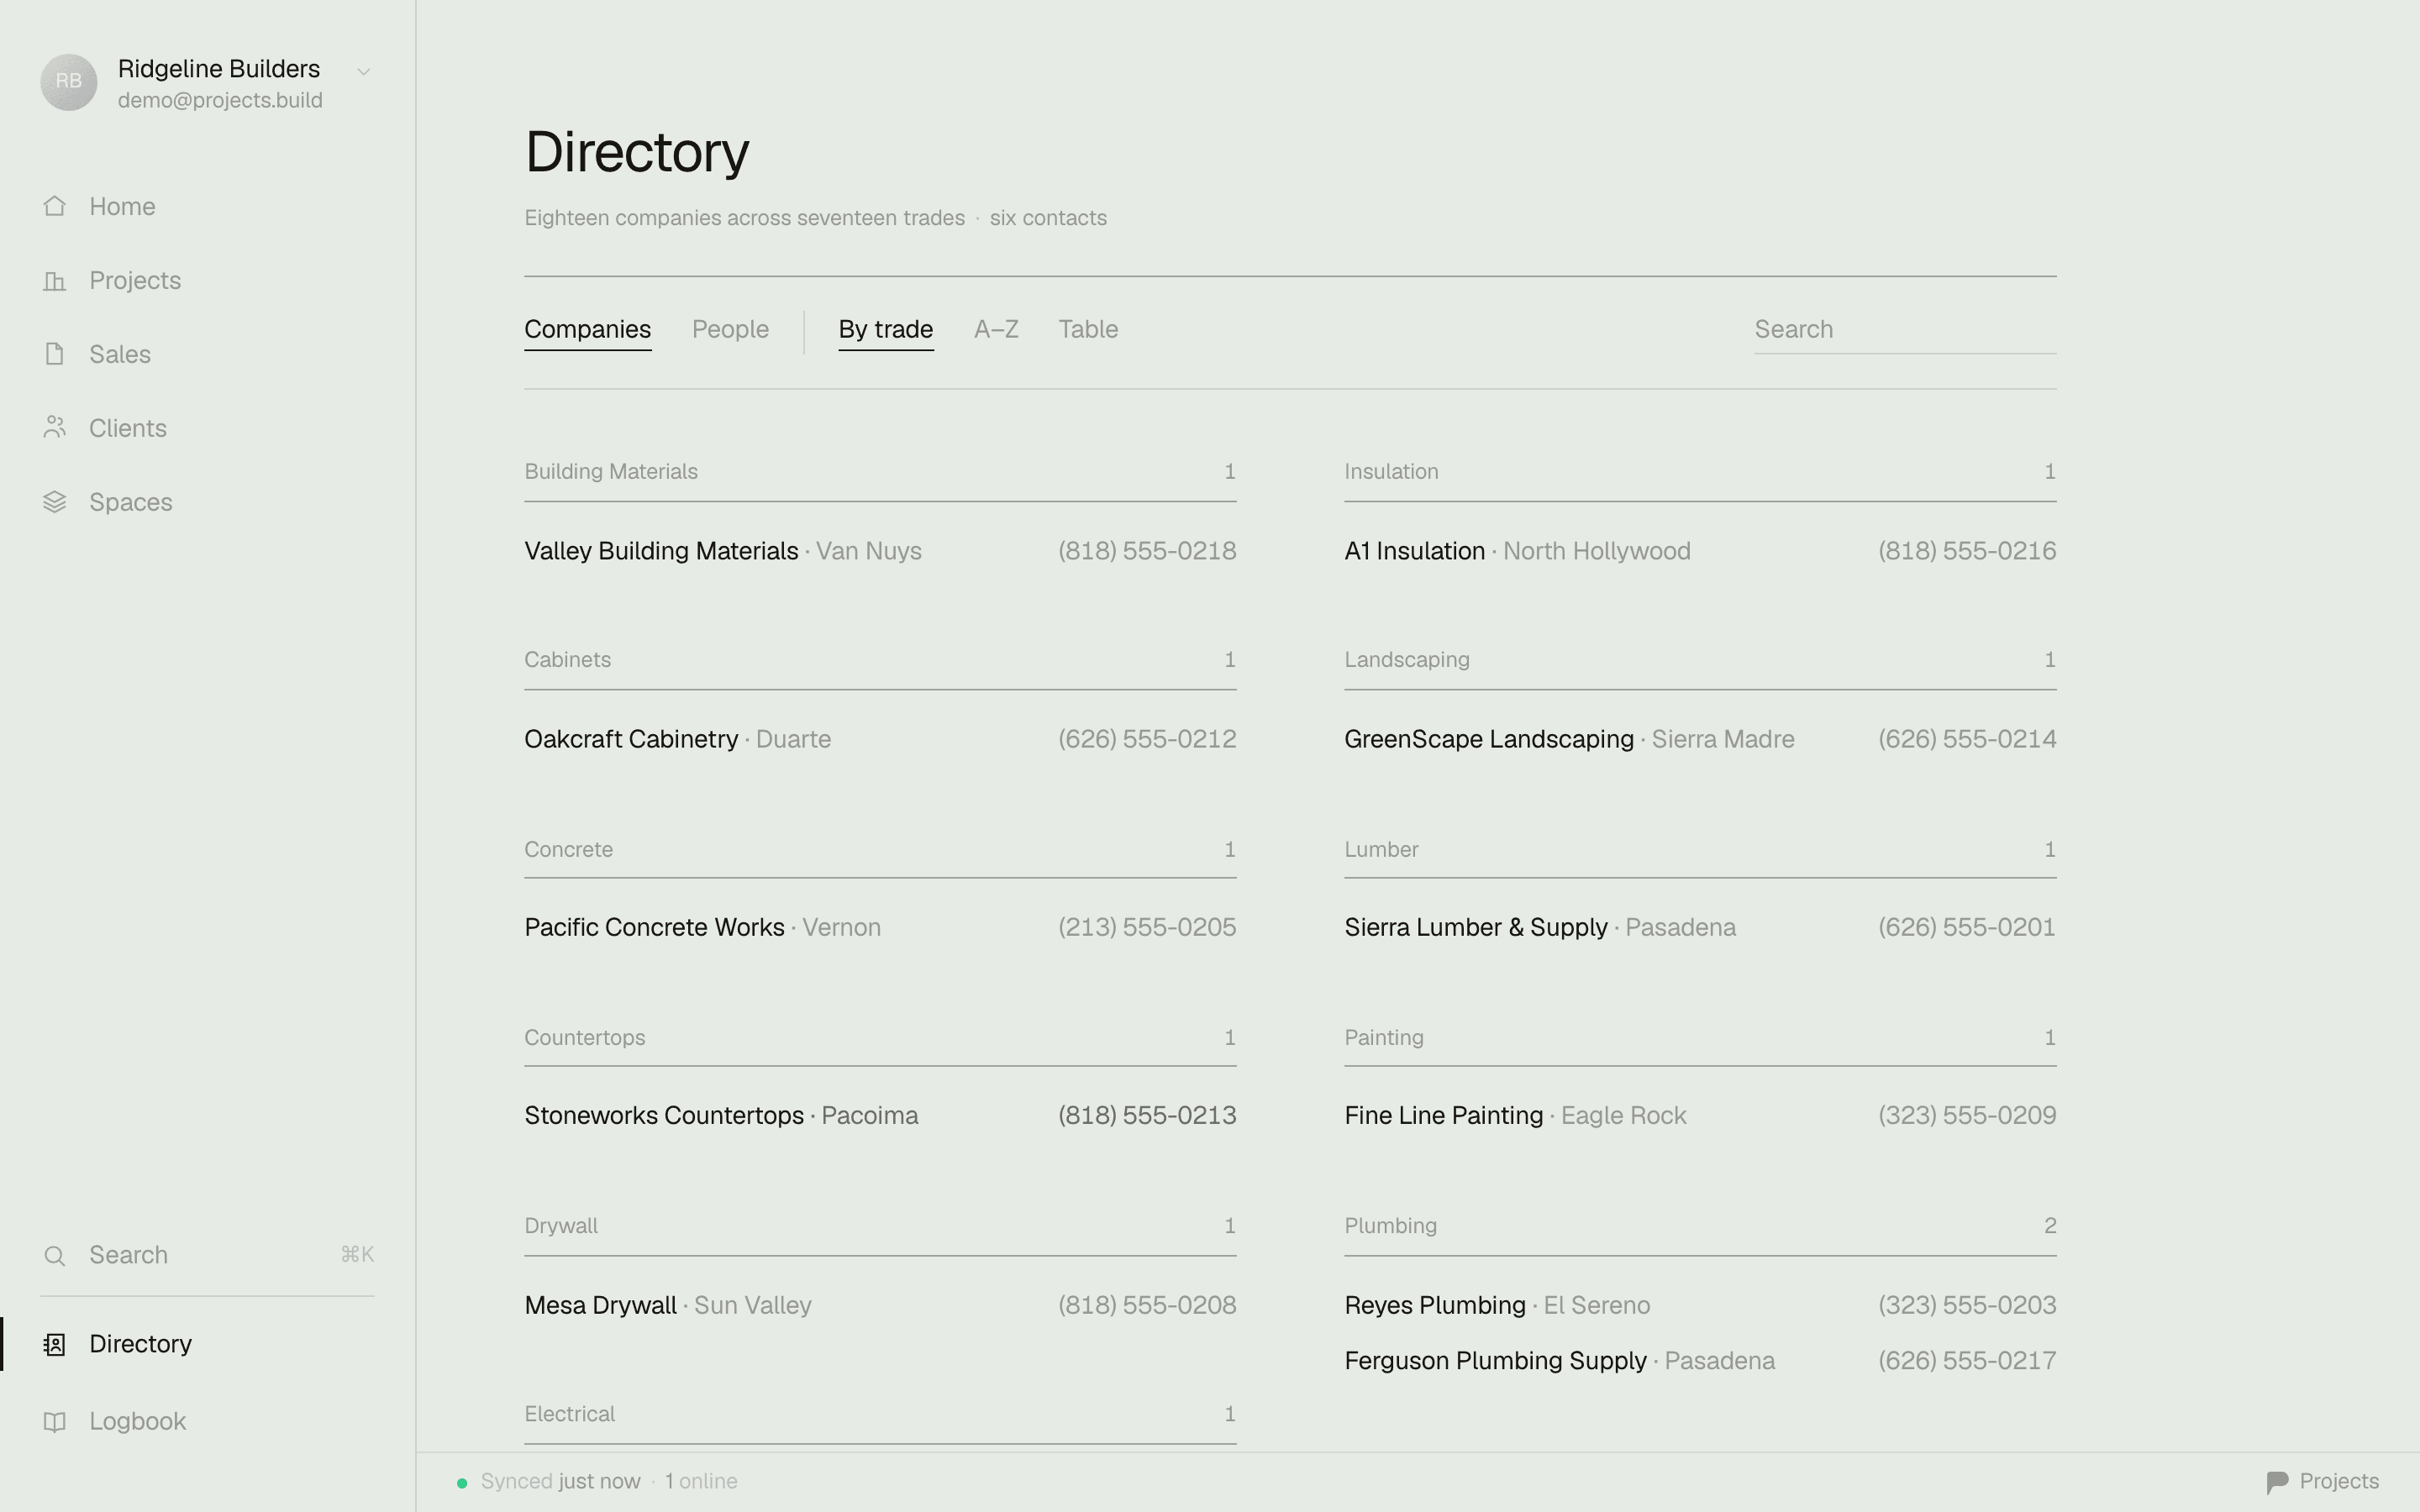Select the By trade view
The height and width of the screenshot is (1512, 2420).
[x=886, y=329]
